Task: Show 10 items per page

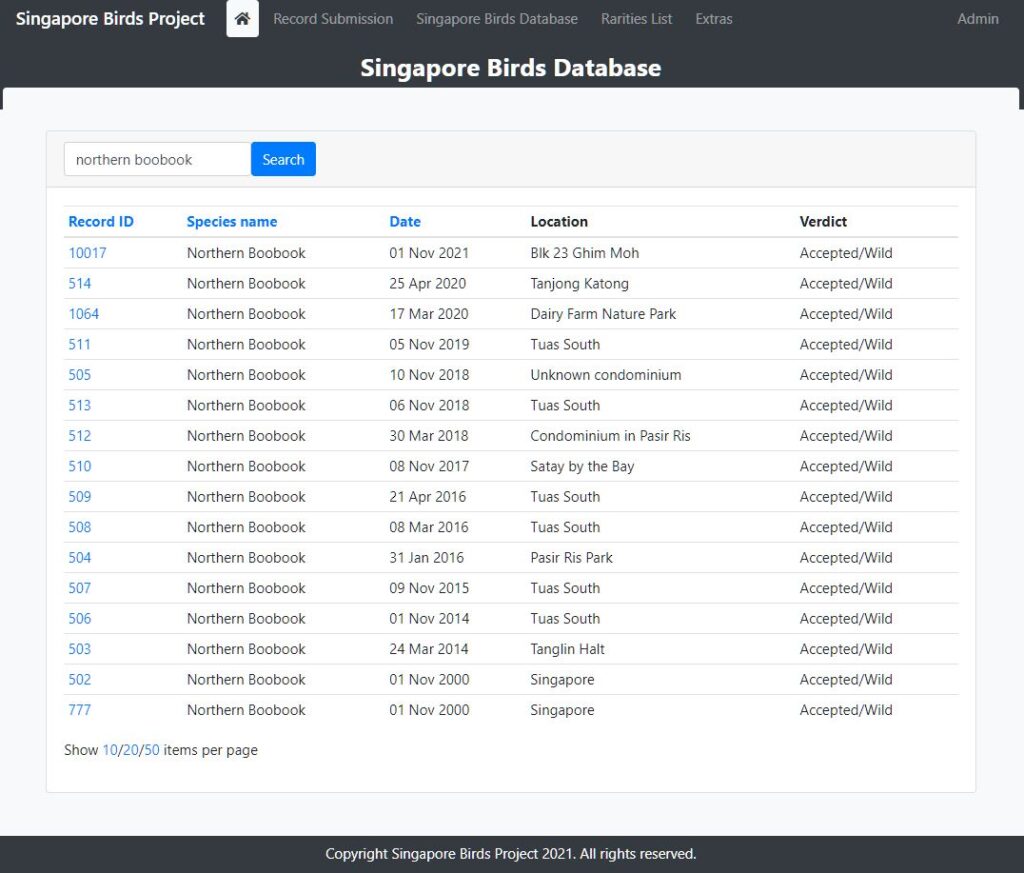Action: pyautogui.click(x=109, y=750)
